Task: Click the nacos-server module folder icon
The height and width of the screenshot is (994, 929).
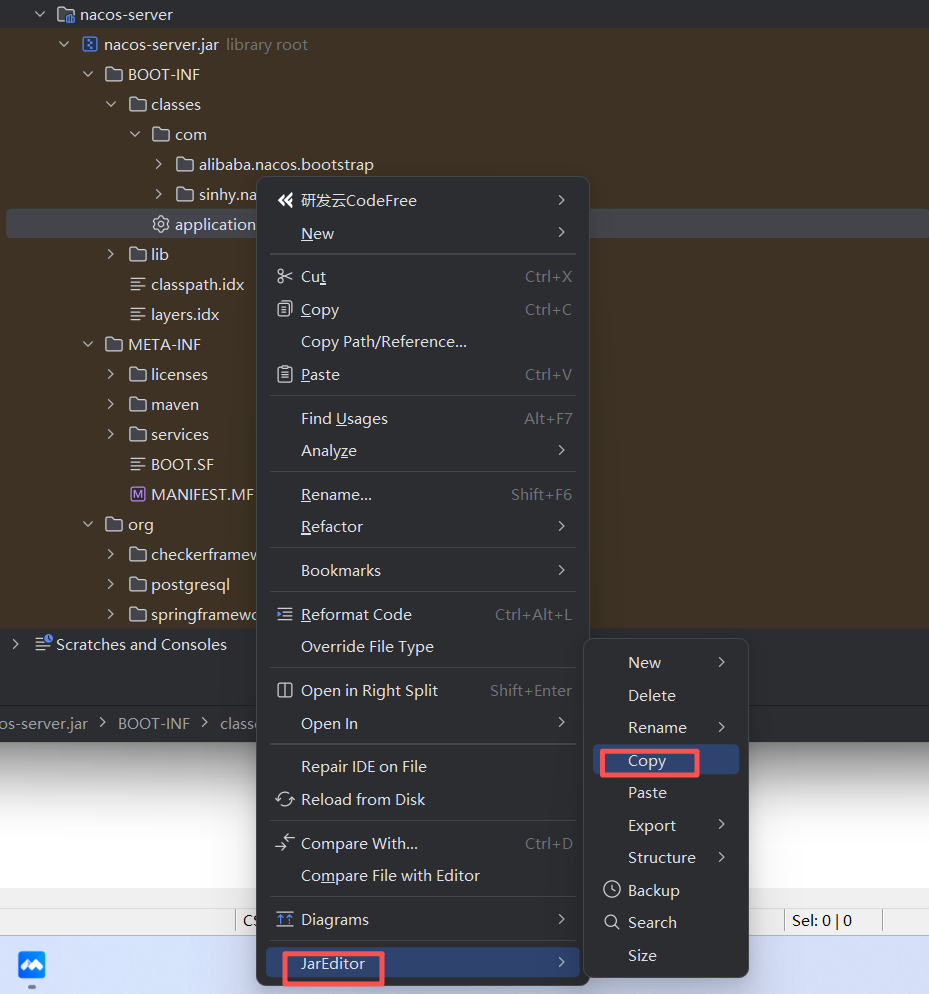Action: (66, 15)
